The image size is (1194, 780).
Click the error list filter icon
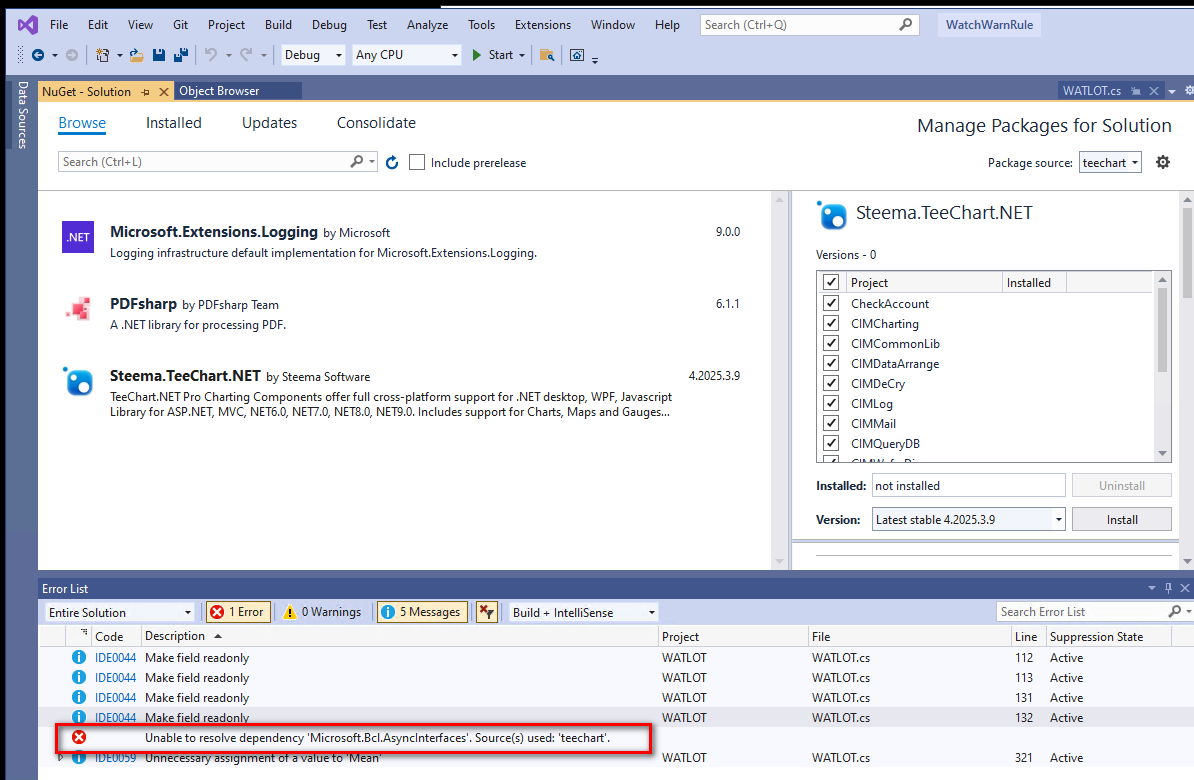click(487, 612)
